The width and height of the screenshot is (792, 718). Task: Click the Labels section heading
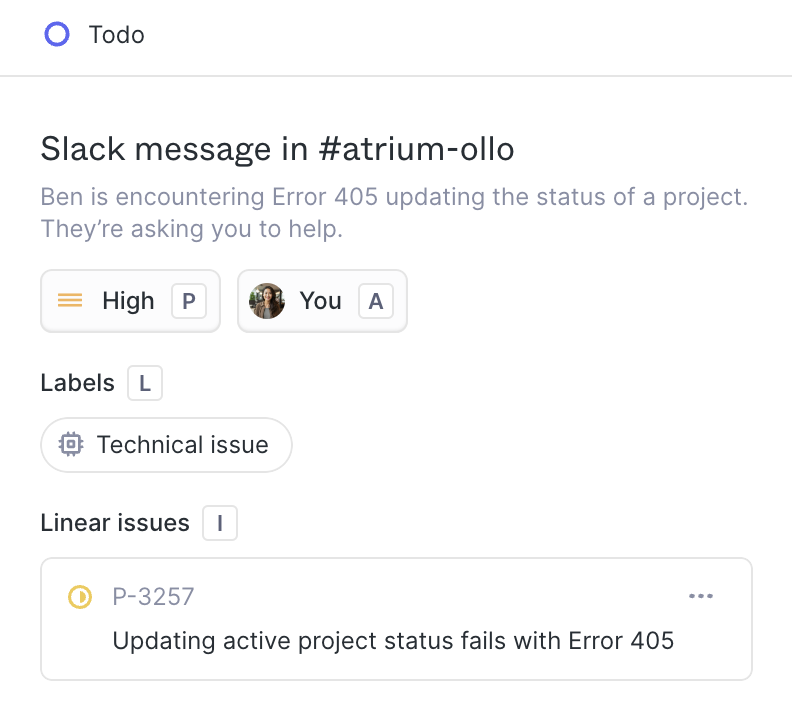tap(77, 383)
